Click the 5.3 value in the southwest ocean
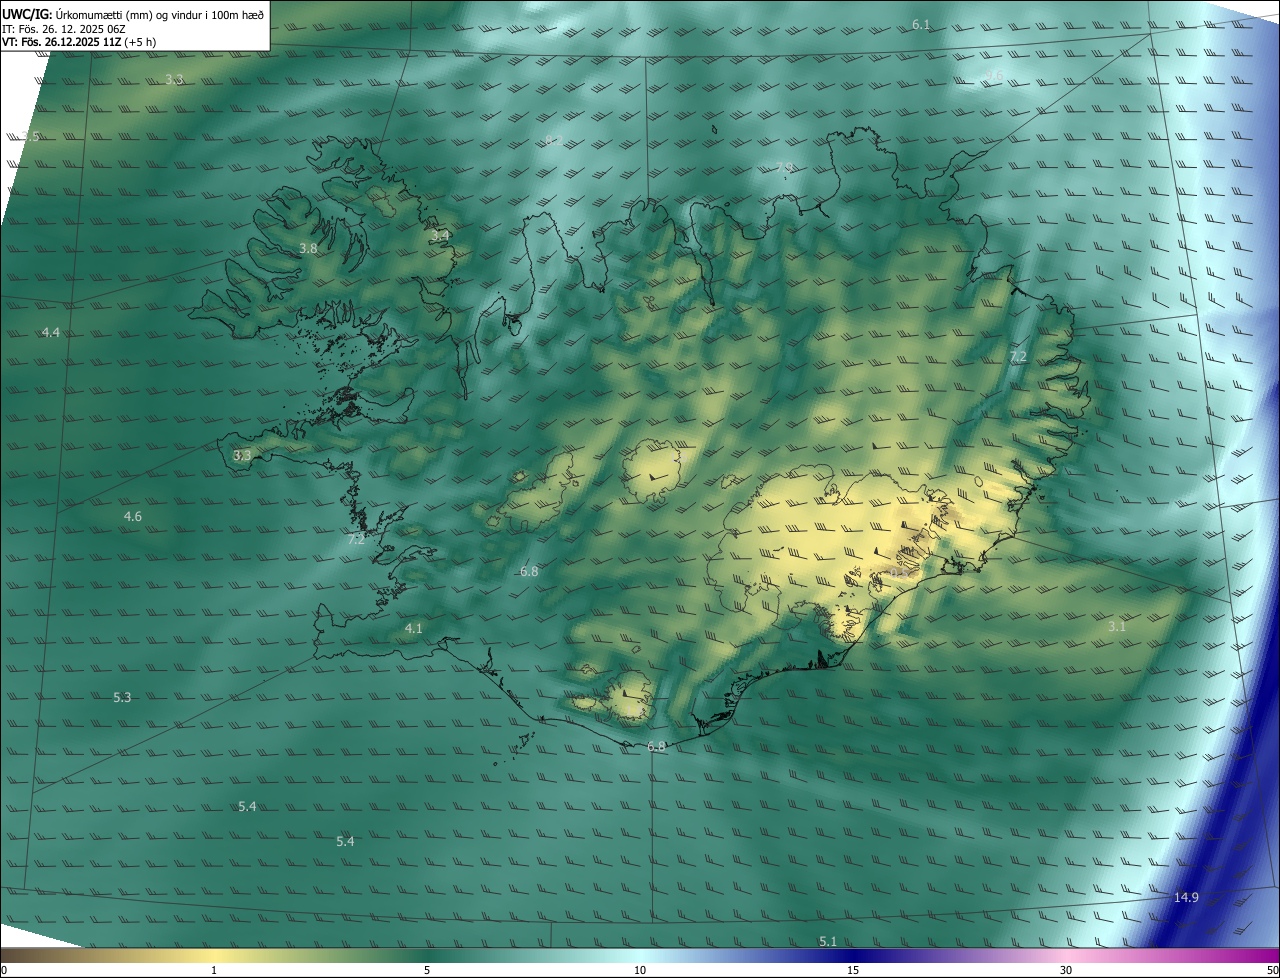1280x978 pixels. 122,697
